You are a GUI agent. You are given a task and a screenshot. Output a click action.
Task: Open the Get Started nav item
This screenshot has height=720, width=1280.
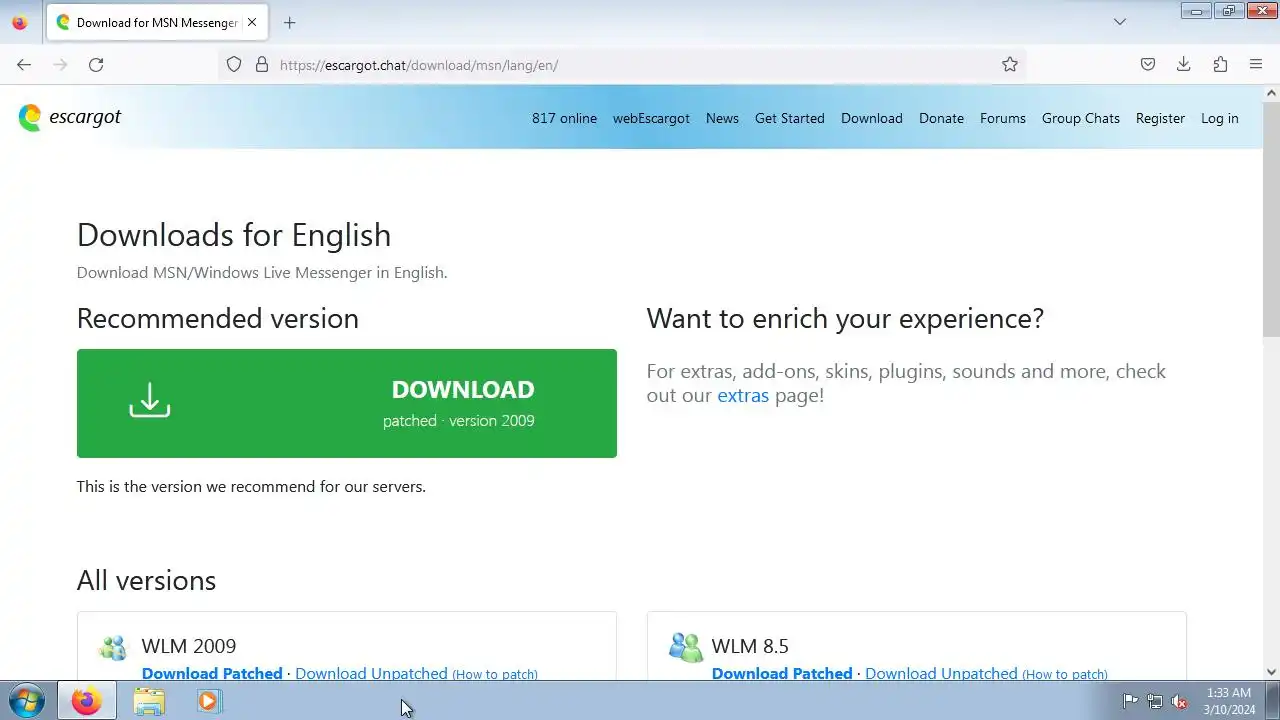790,118
